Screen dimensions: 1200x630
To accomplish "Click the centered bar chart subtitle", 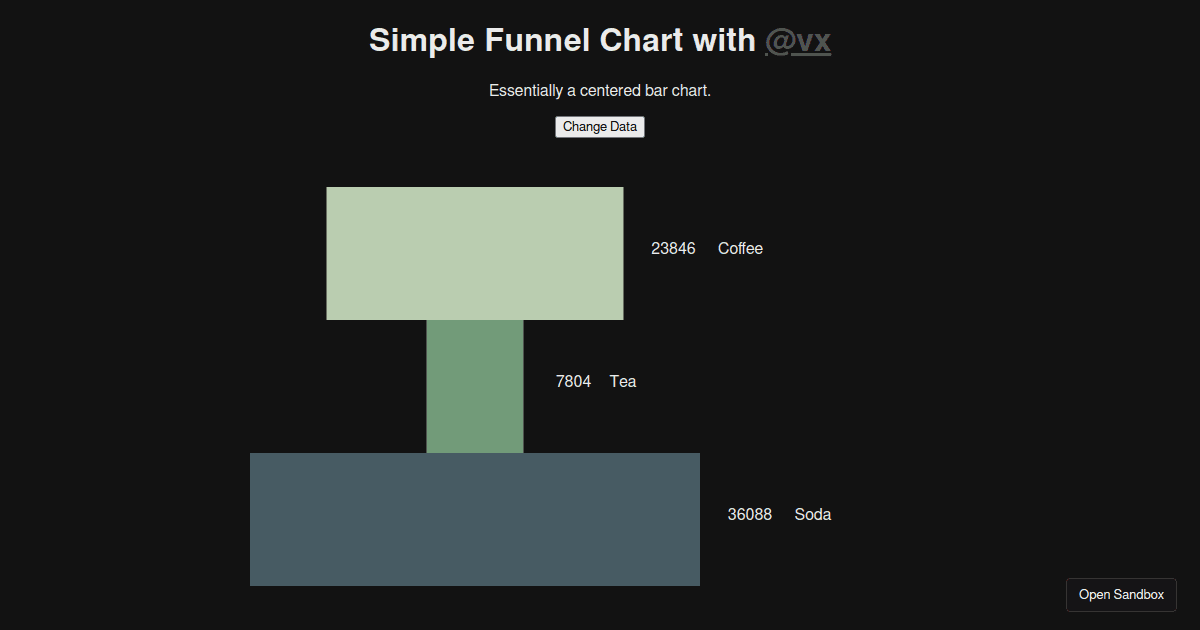I will (x=599, y=90).
